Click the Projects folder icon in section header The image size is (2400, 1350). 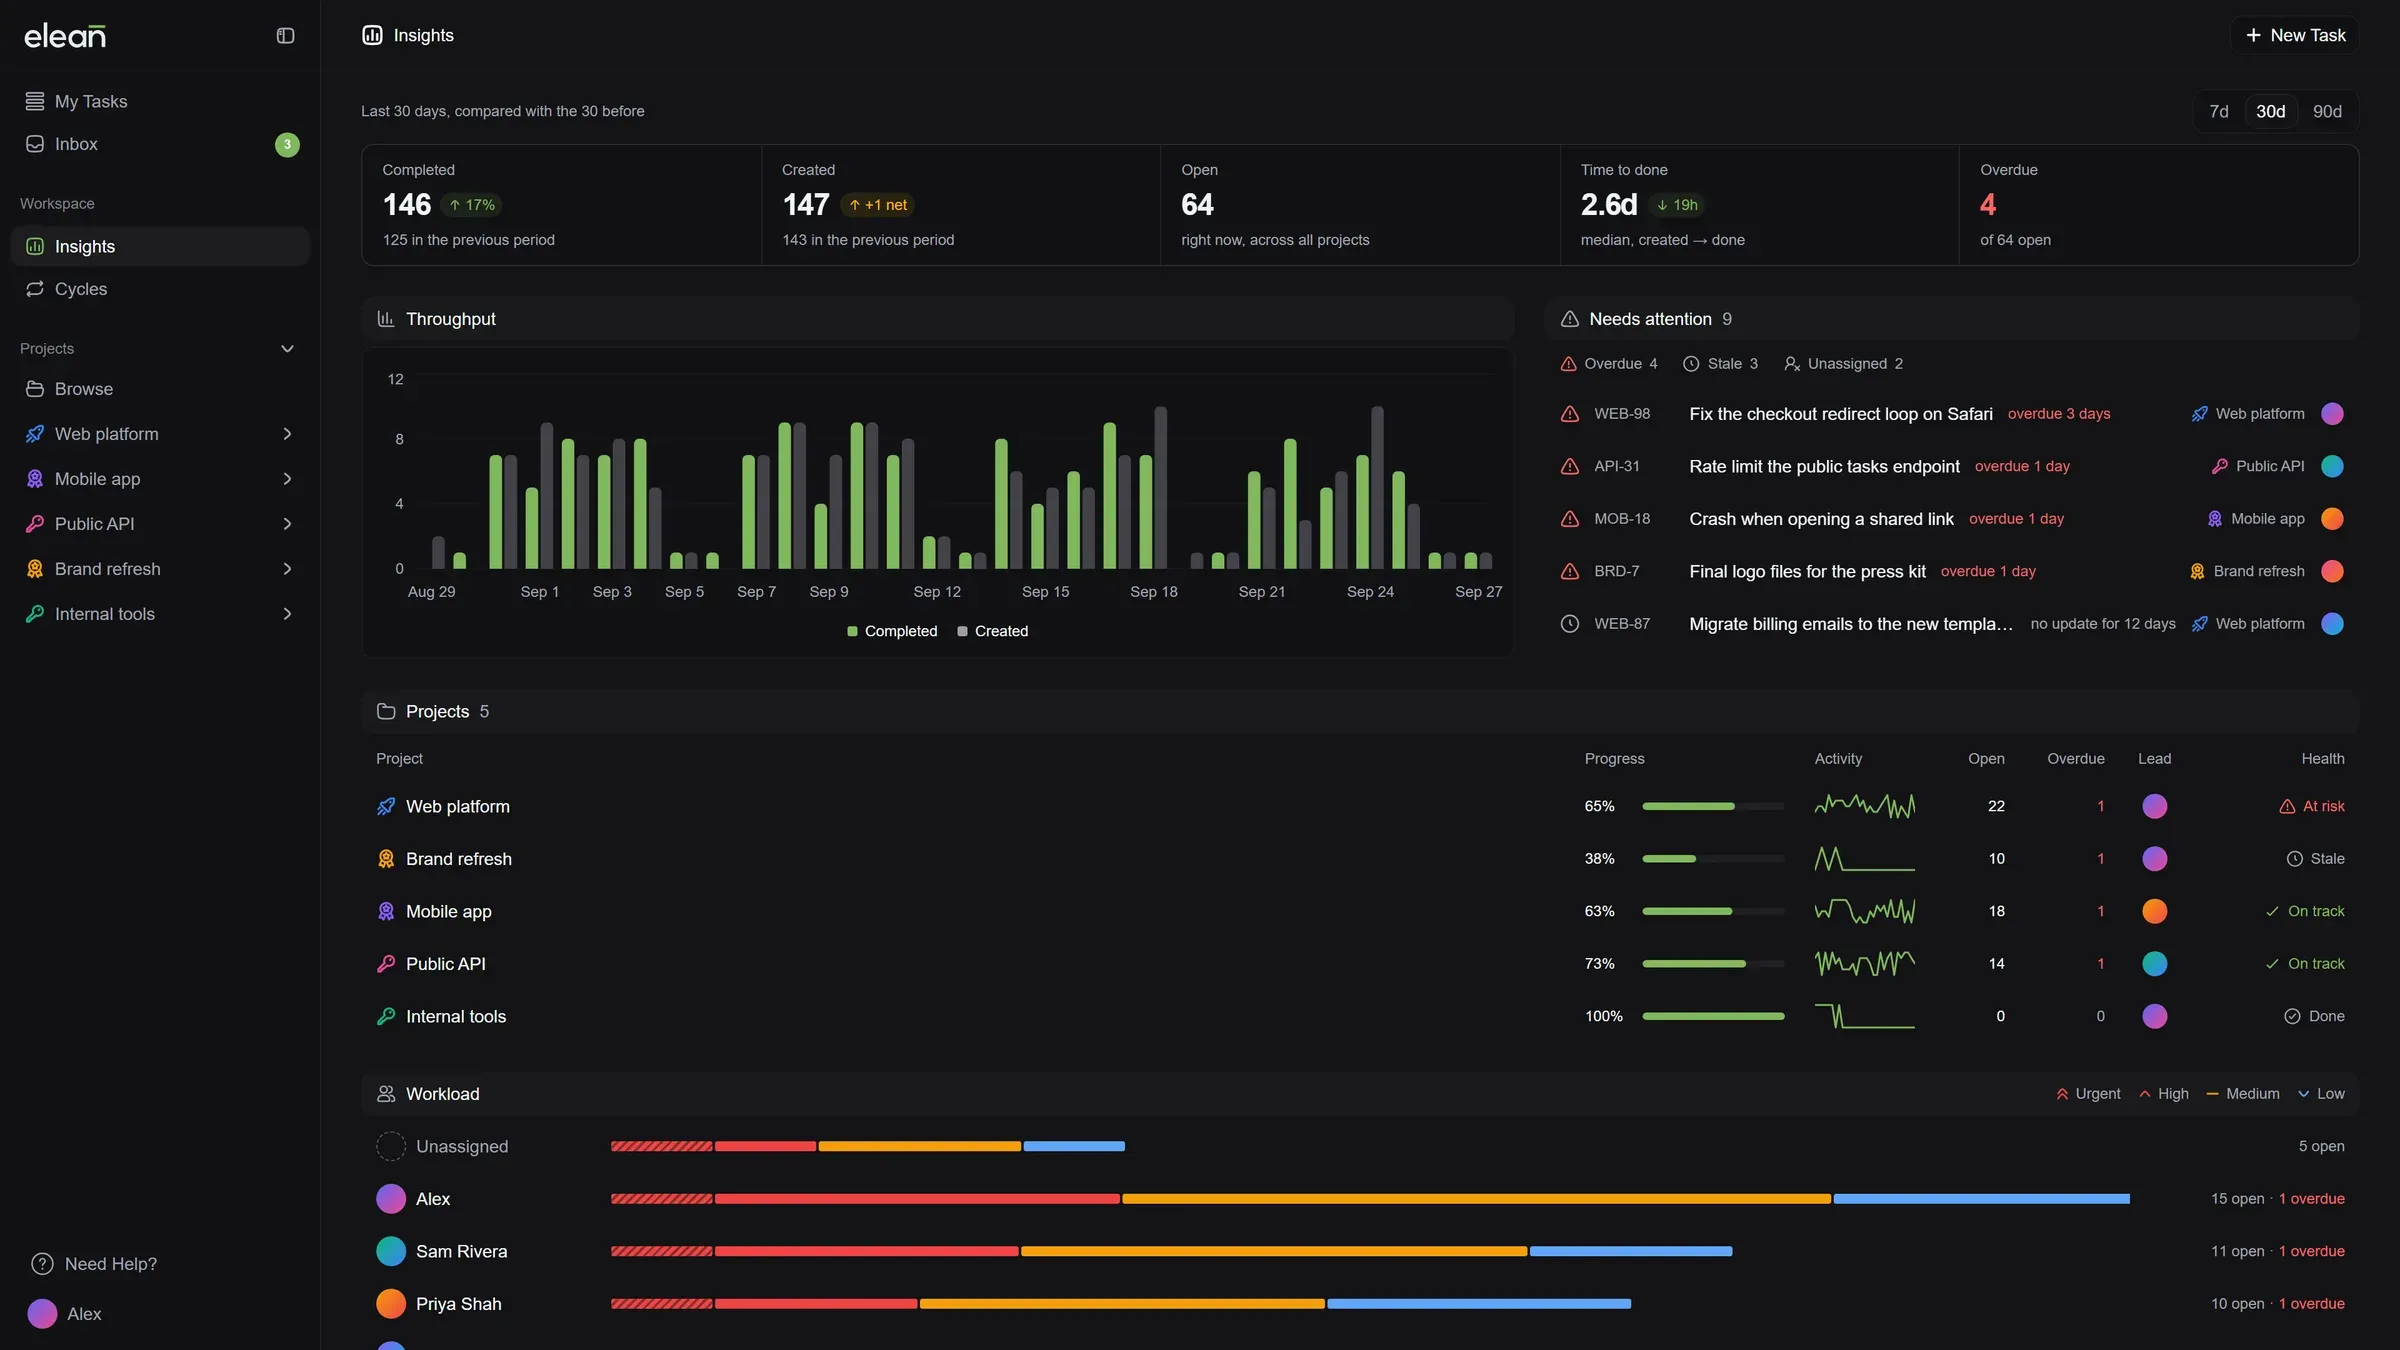coord(385,712)
